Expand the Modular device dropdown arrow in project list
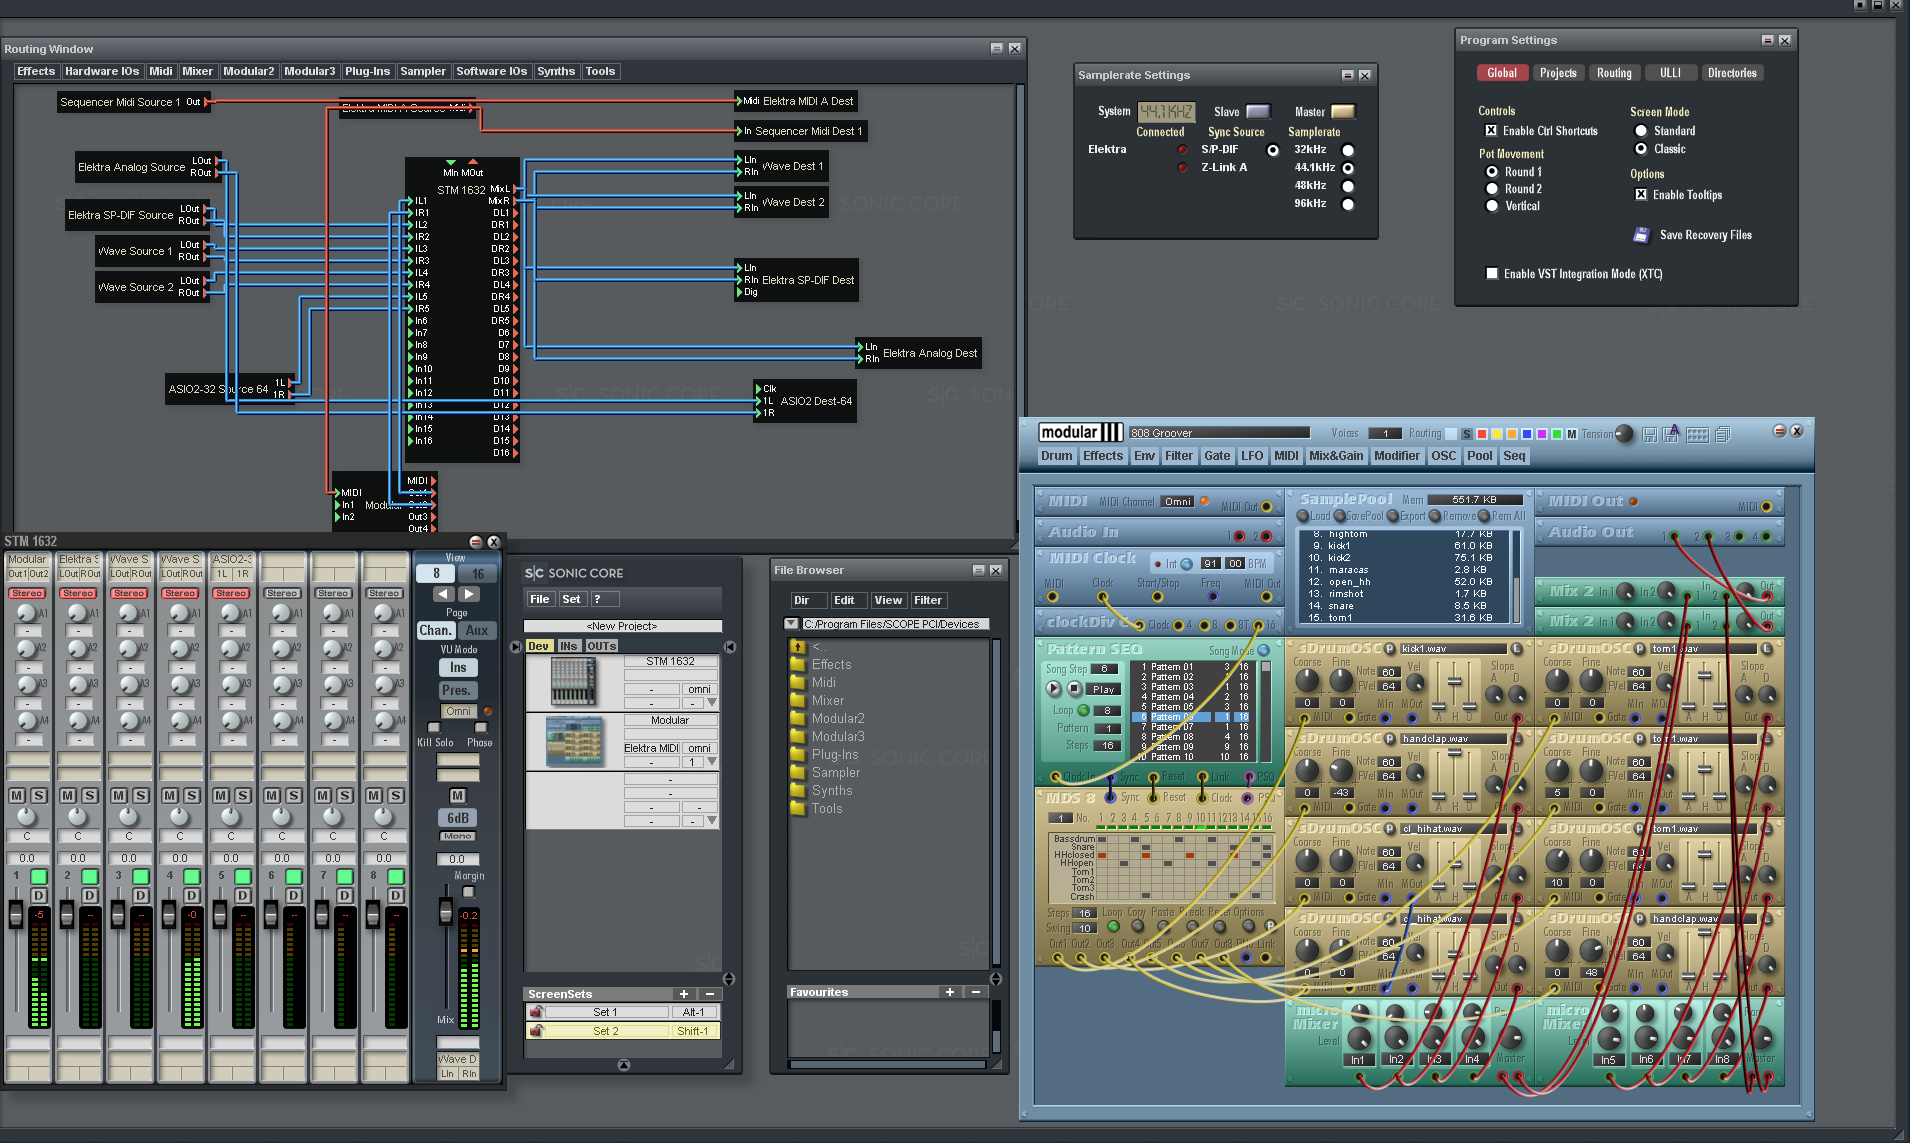1910x1143 pixels. point(712,762)
